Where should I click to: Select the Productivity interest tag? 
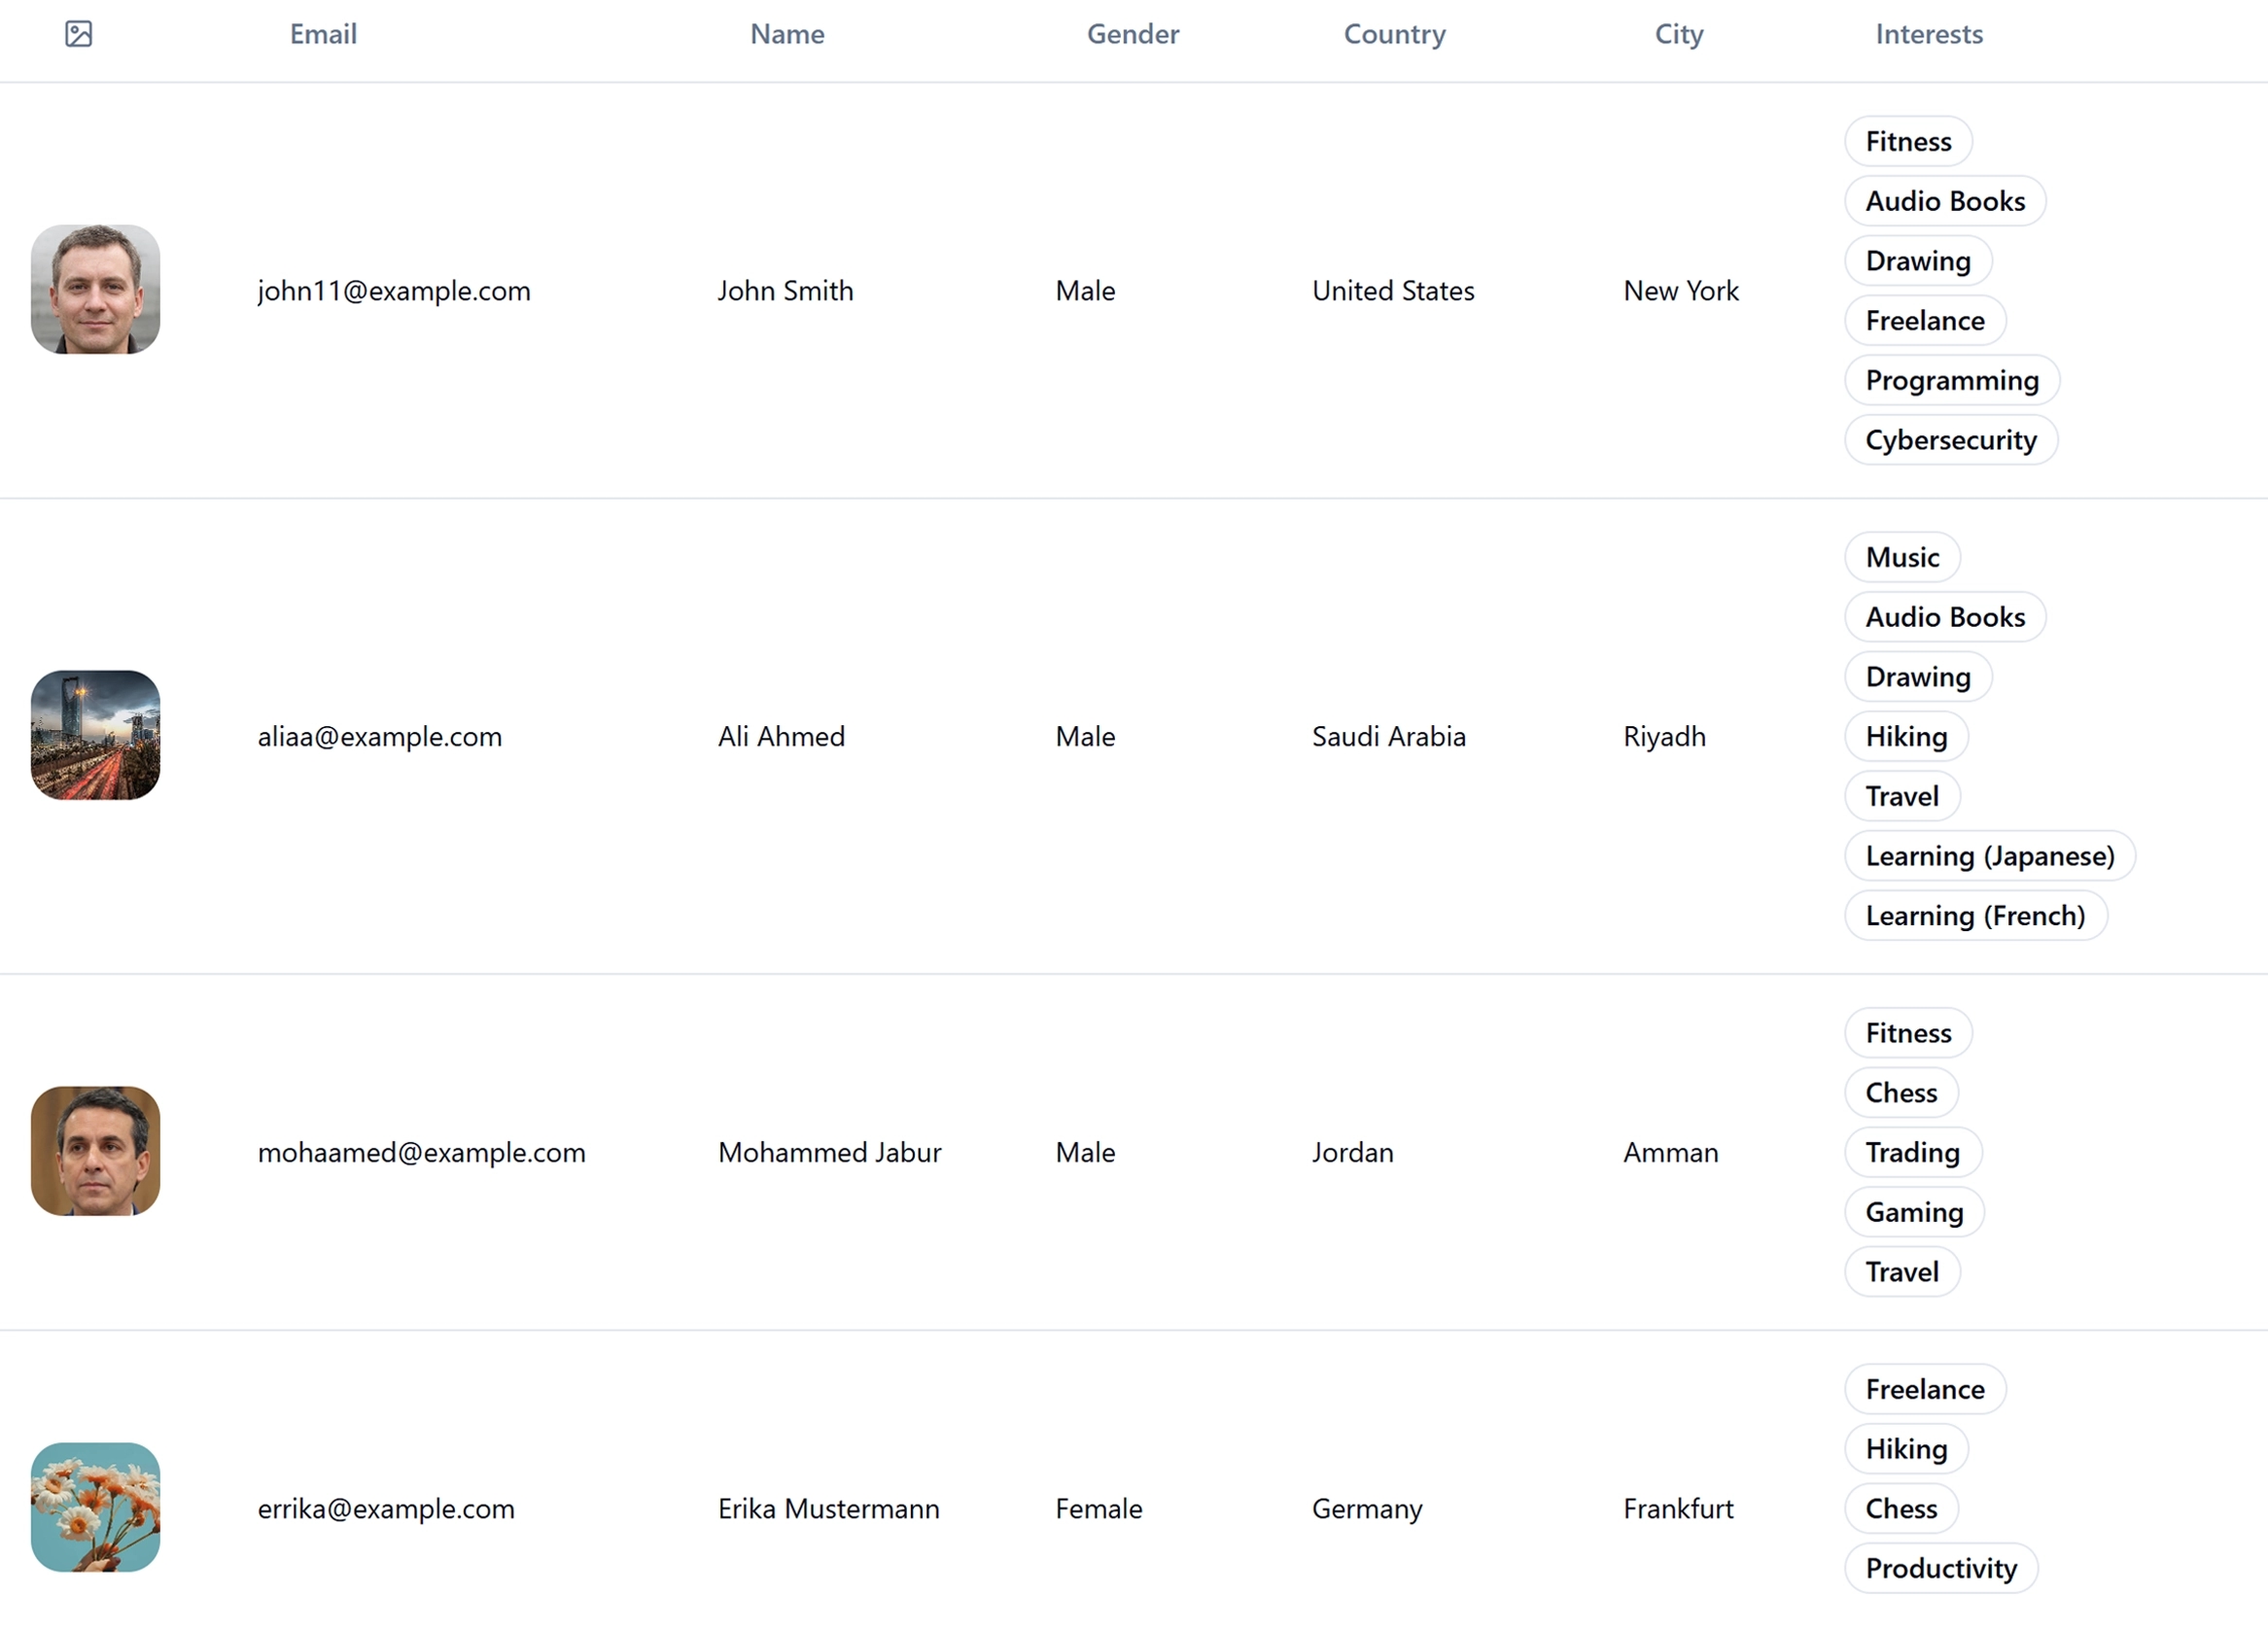tap(1938, 1569)
